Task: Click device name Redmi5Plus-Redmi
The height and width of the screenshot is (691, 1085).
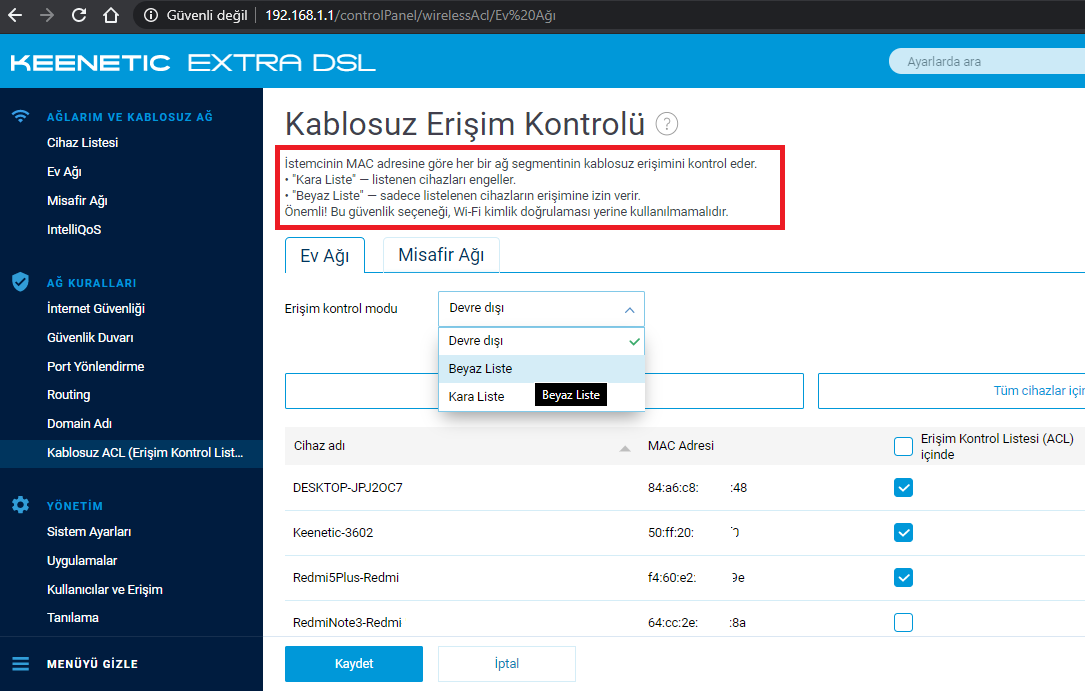Action: coord(346,578)
